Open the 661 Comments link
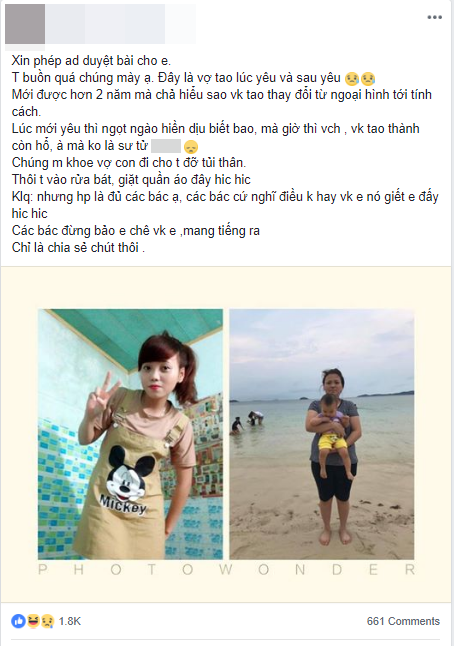454x646 pixels. 403,621
